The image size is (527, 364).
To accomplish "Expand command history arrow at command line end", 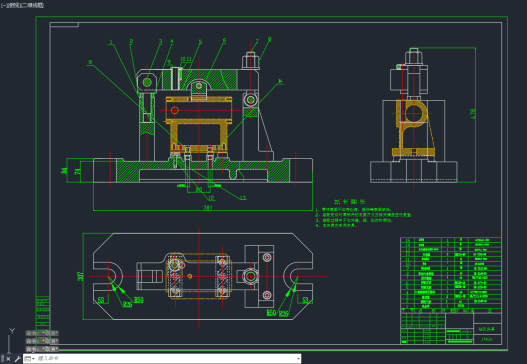I will (298, 359).
